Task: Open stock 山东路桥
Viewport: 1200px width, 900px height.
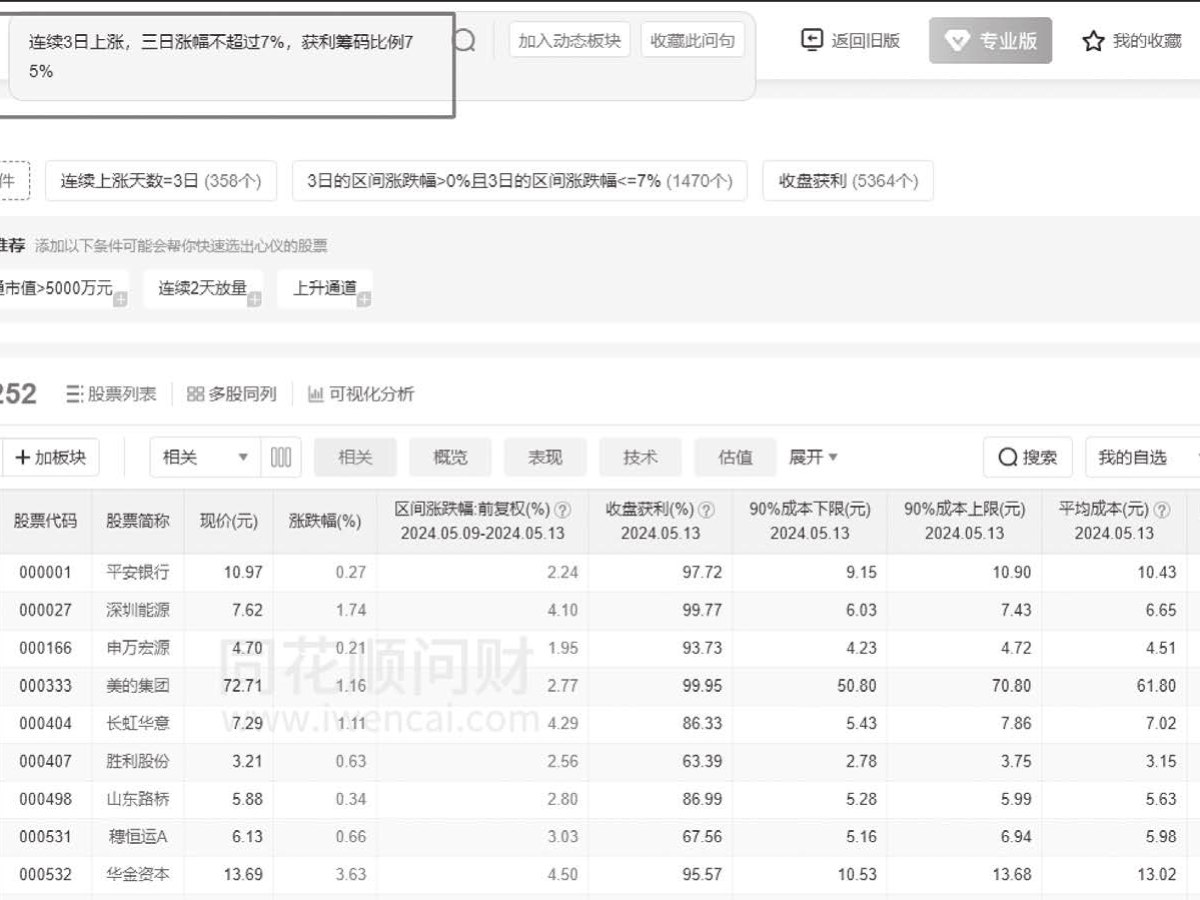Action: click(138, 799)
